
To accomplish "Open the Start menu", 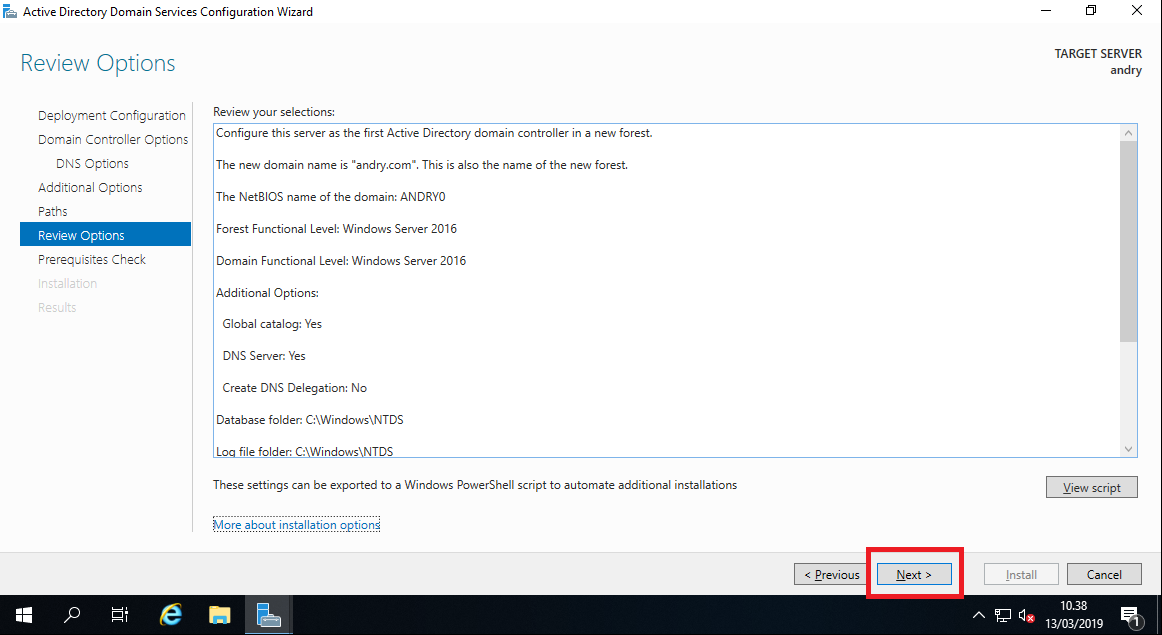I will [x=23, y=614].
